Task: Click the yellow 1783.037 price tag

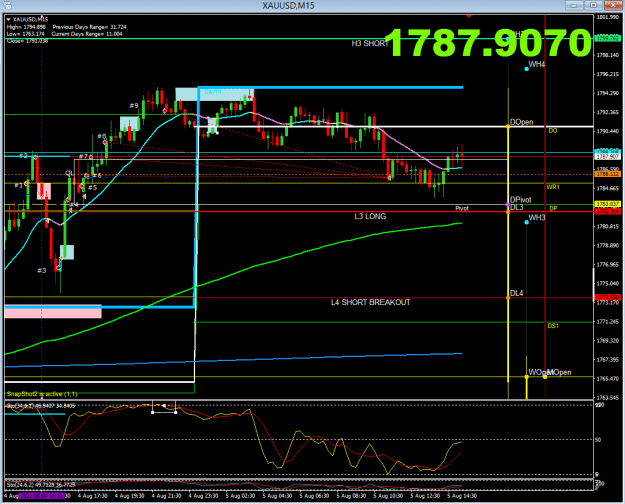Action: pyautogui.click(x=607, y=205)
